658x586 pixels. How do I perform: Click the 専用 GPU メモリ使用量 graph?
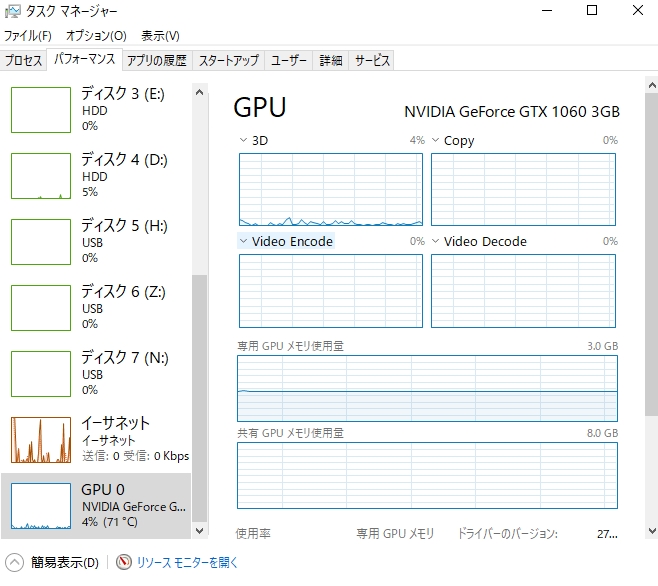click(427, 388)
